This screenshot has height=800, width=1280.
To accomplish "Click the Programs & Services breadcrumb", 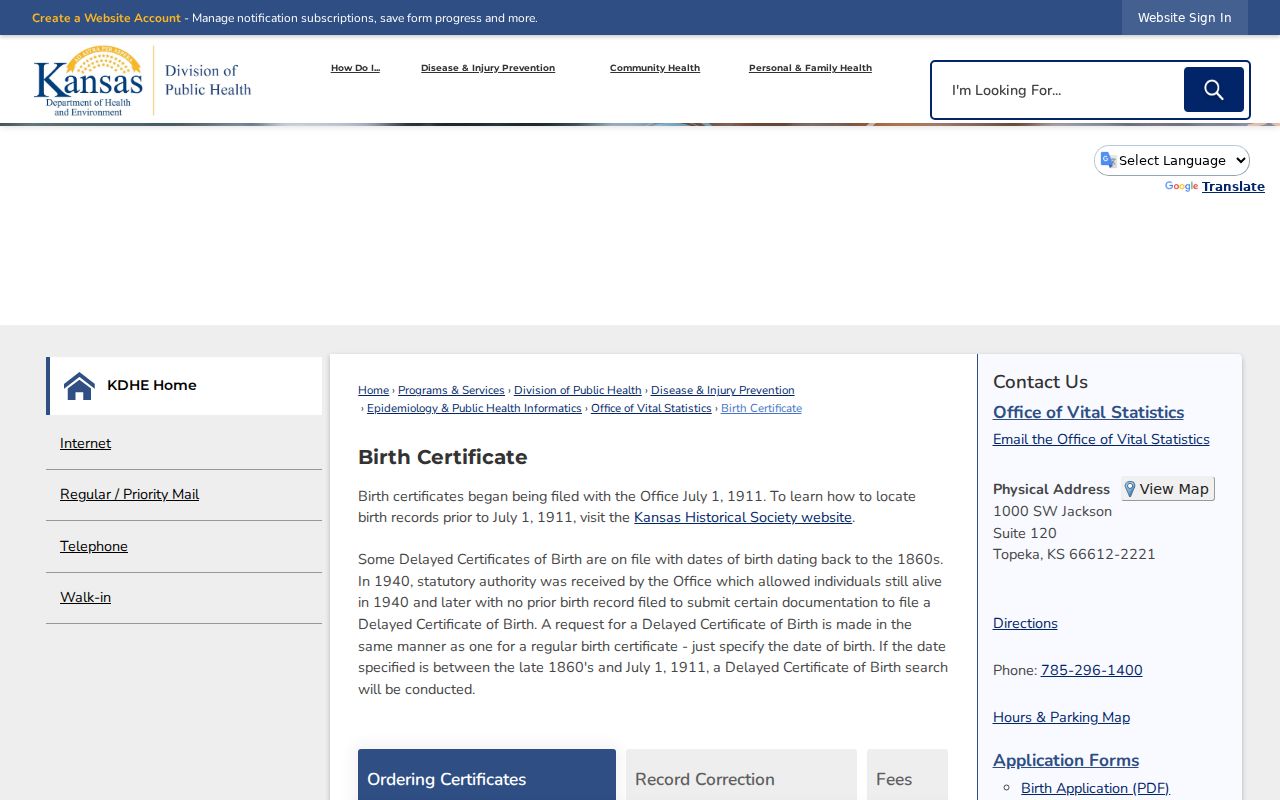I will tap(451, 391).
